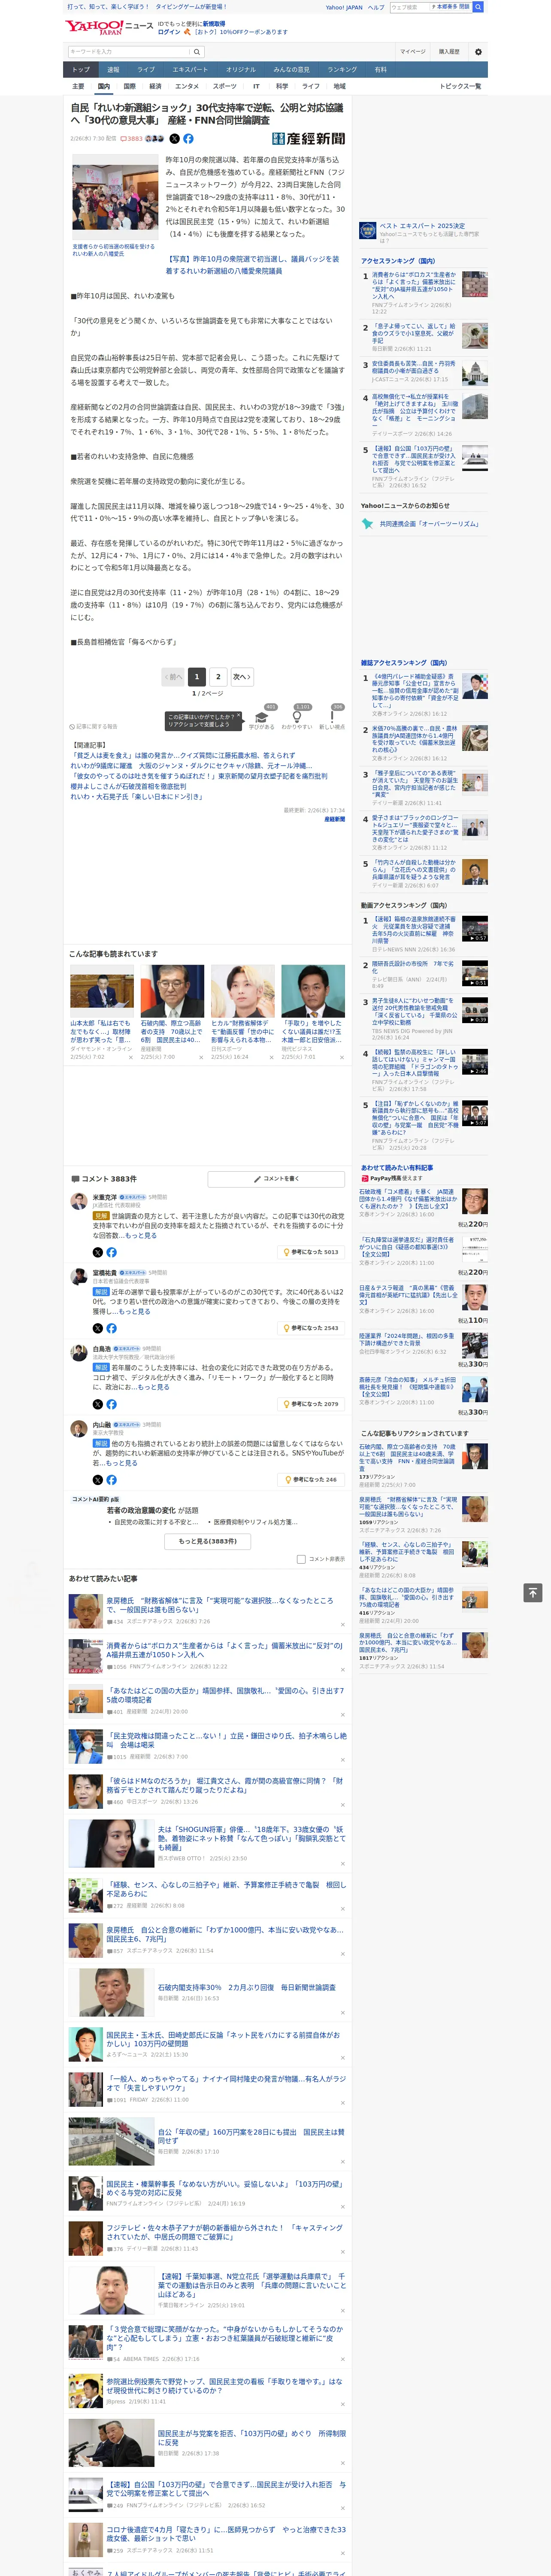Click the わかりやすい lightbulb reaction
Screen dimensions: 551x2576
297,716
